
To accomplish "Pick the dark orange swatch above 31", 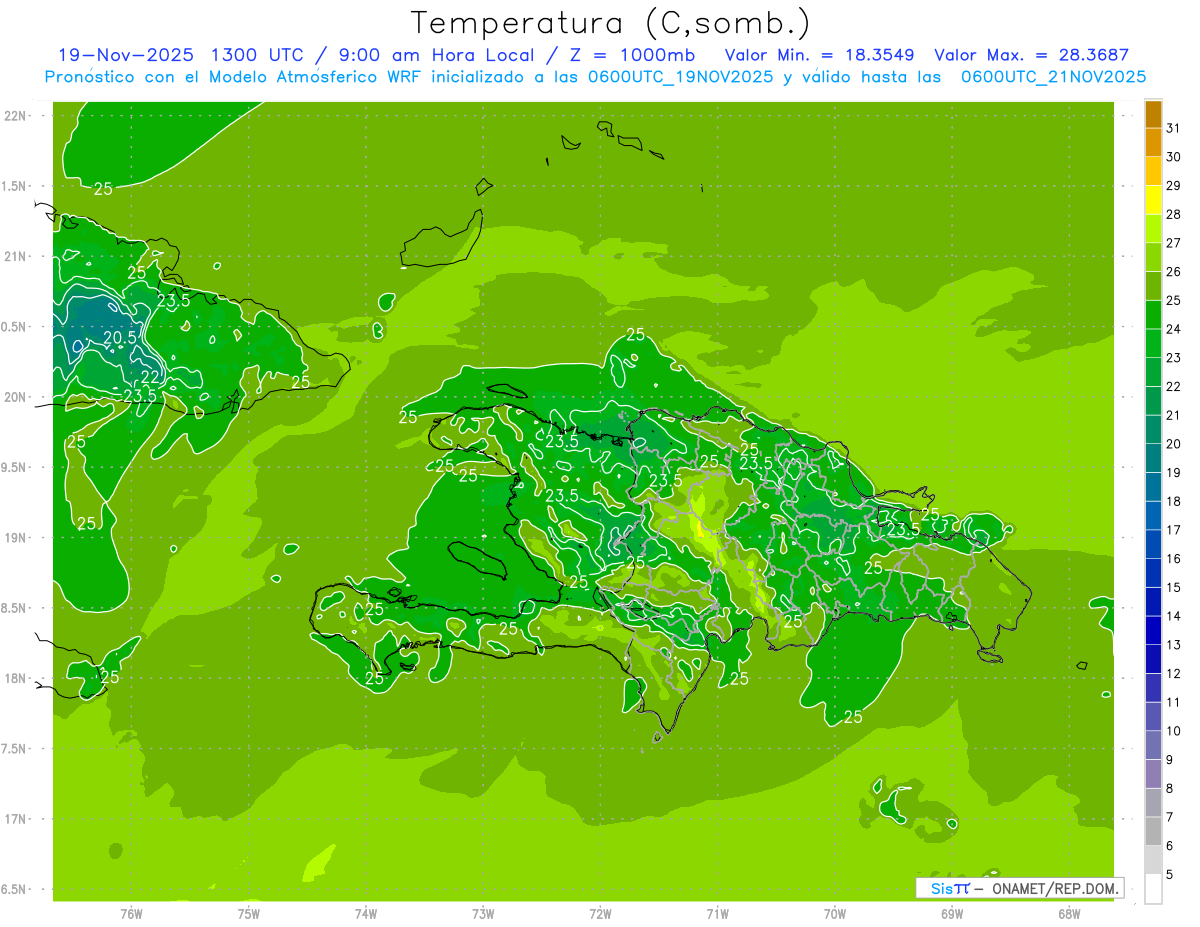I will (x=1153, y=114).
